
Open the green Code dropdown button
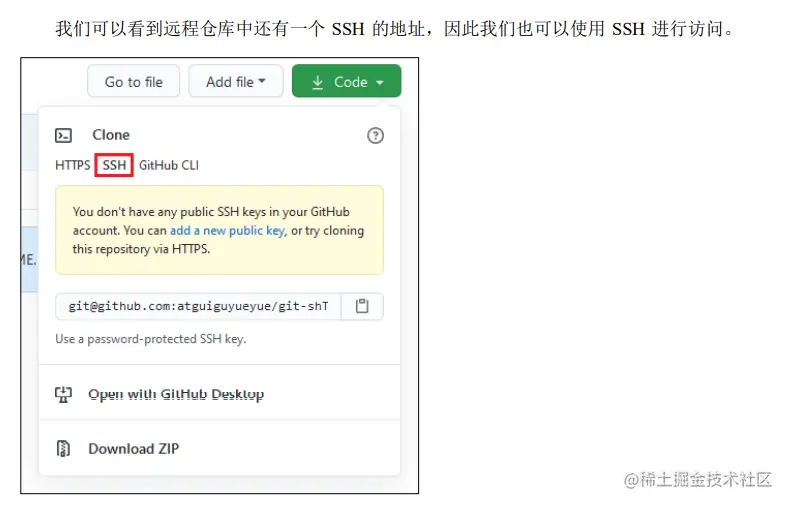(x=346, y=81)
